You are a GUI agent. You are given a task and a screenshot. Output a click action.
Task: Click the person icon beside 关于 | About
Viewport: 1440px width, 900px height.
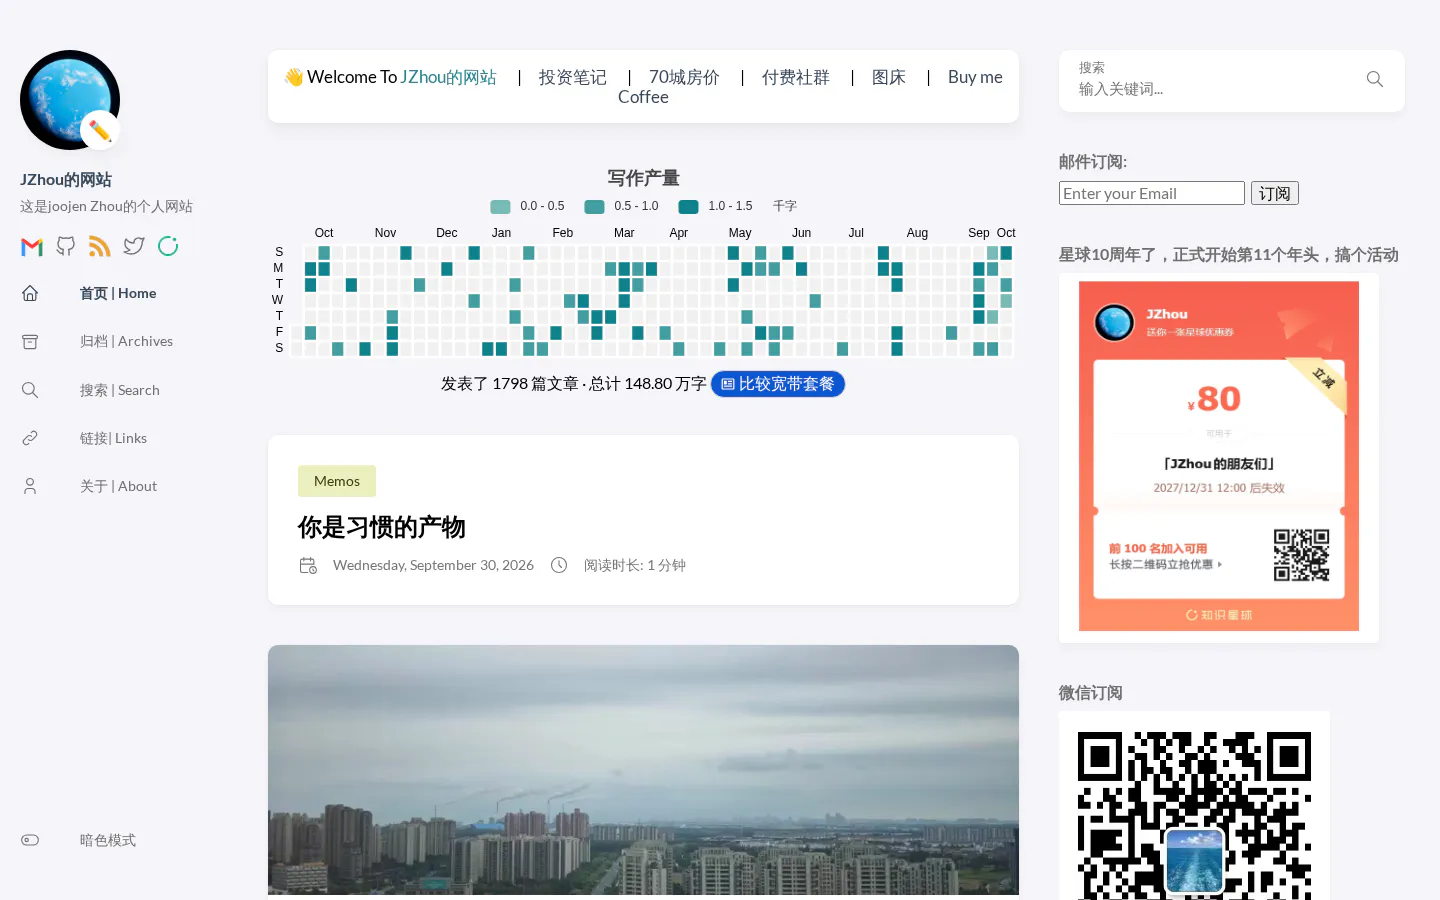[30, 486]
